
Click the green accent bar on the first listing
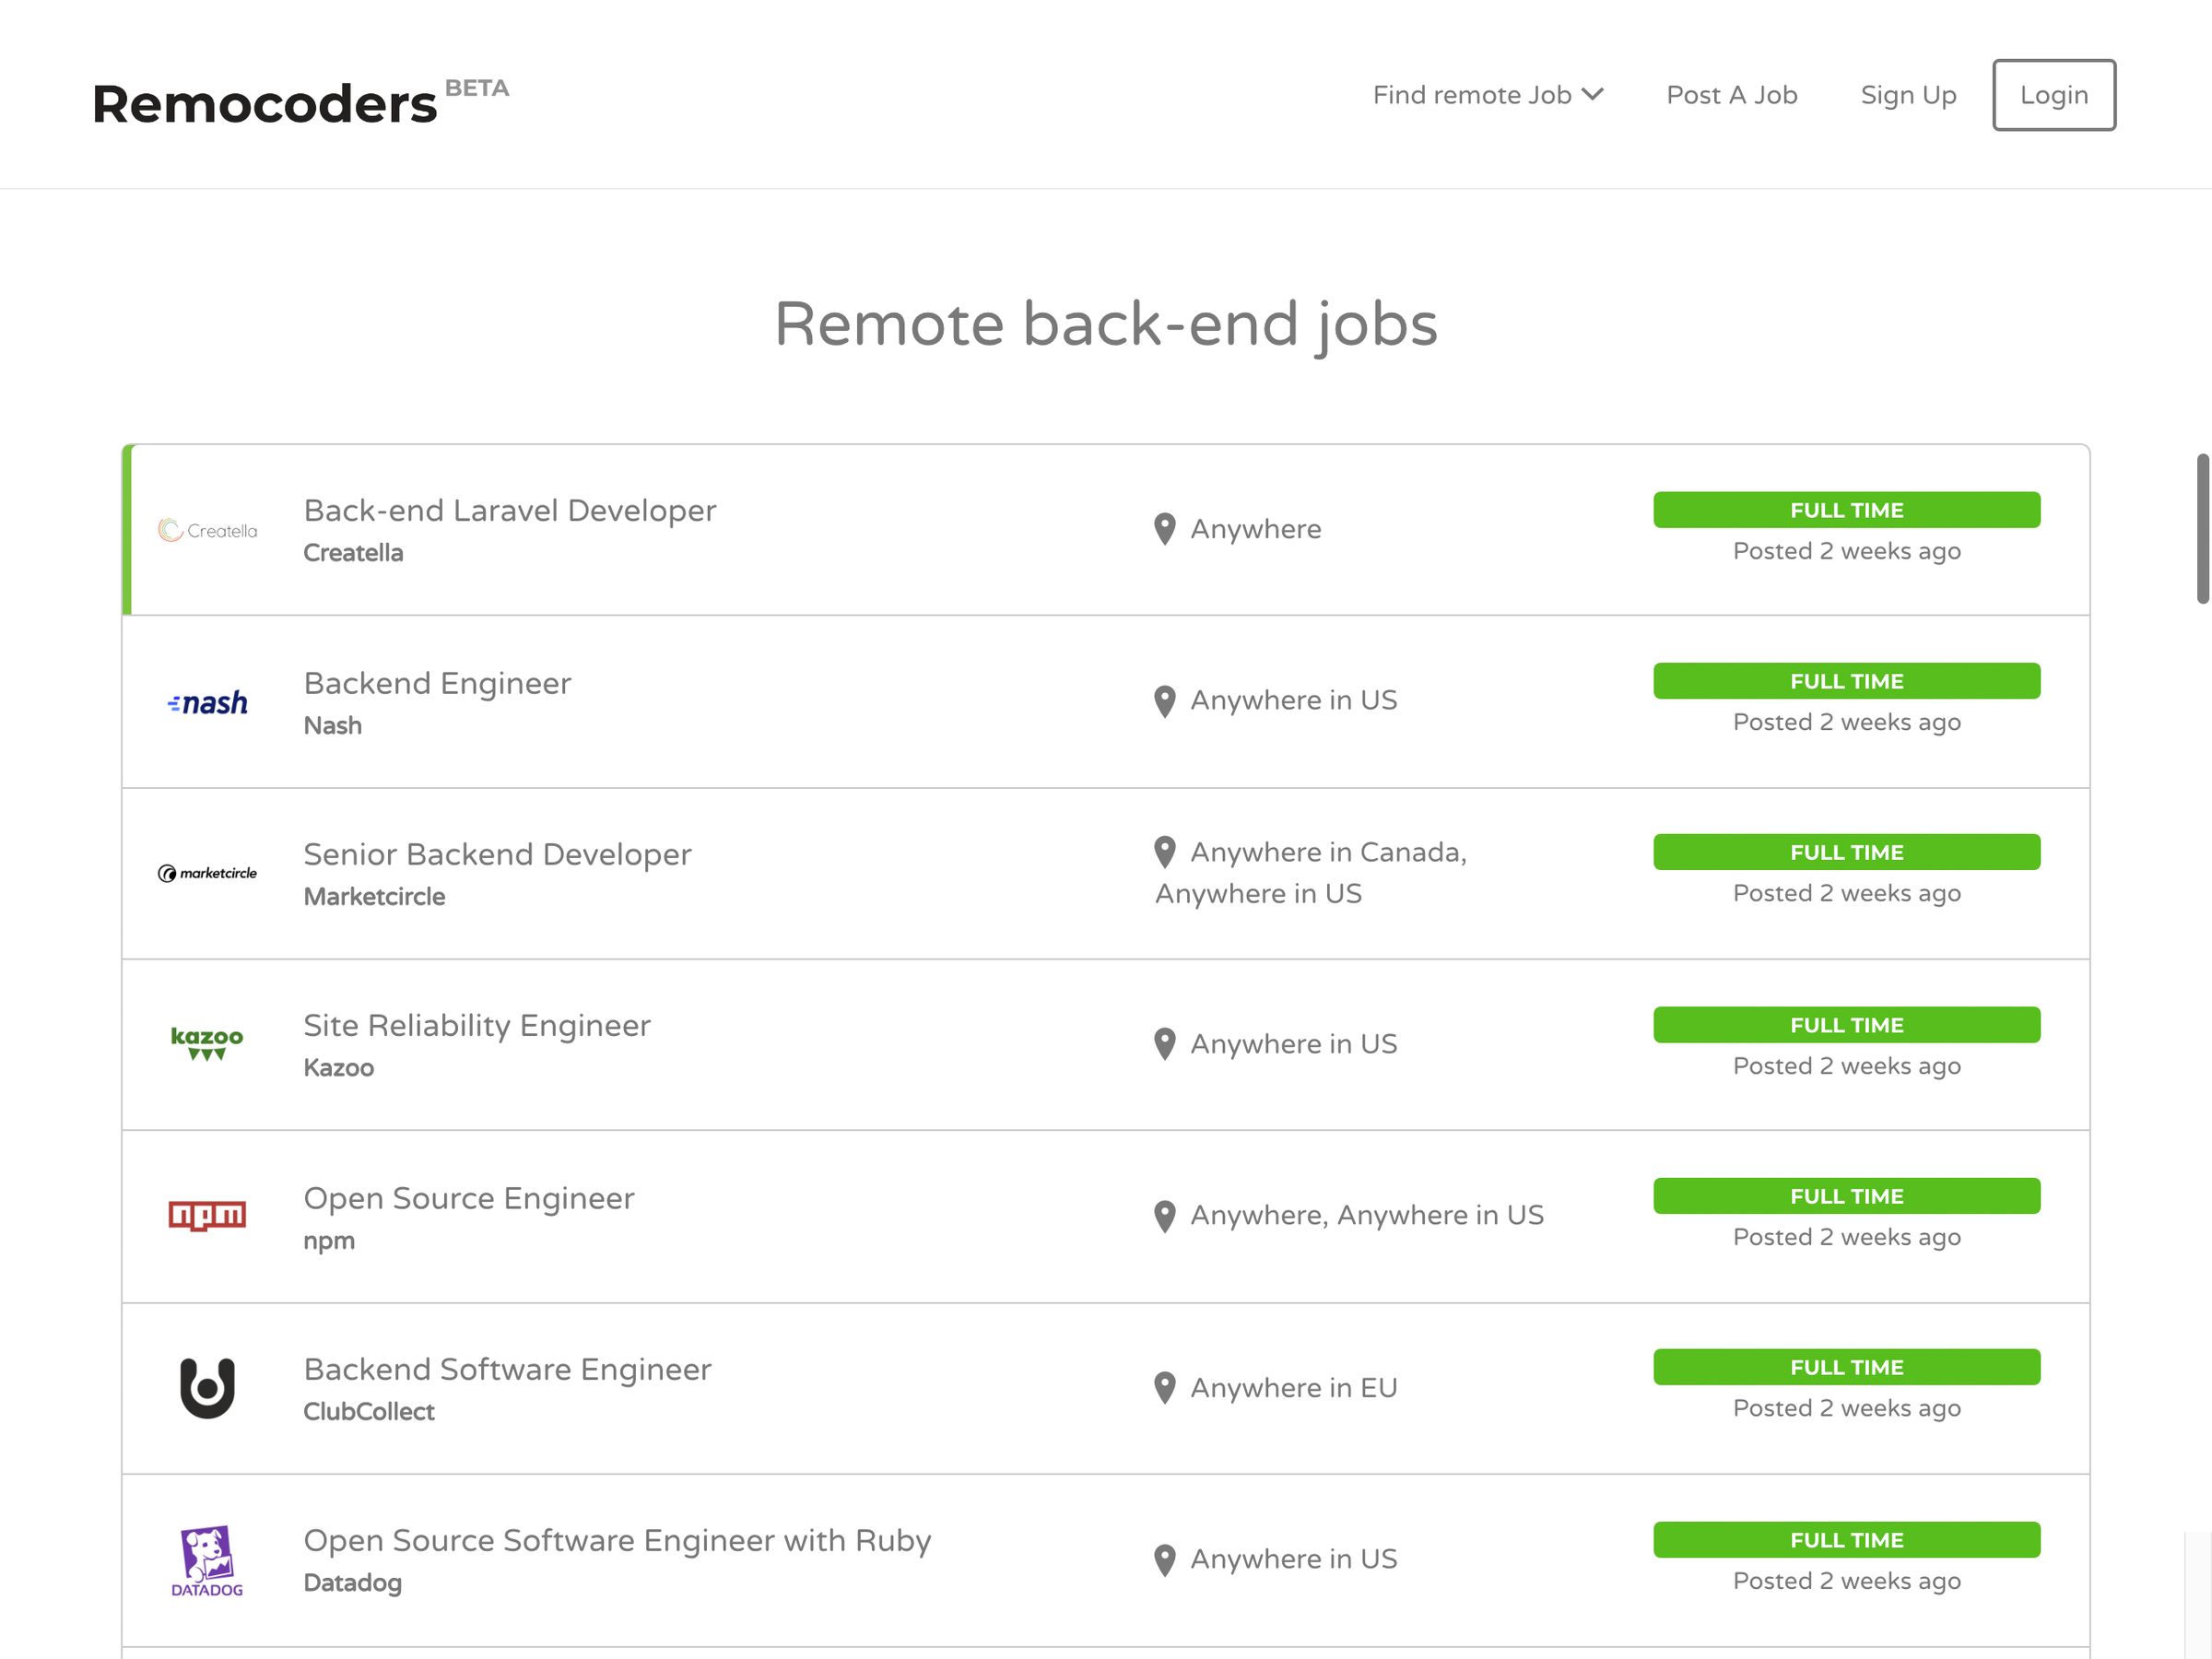(x=127, y=529)
